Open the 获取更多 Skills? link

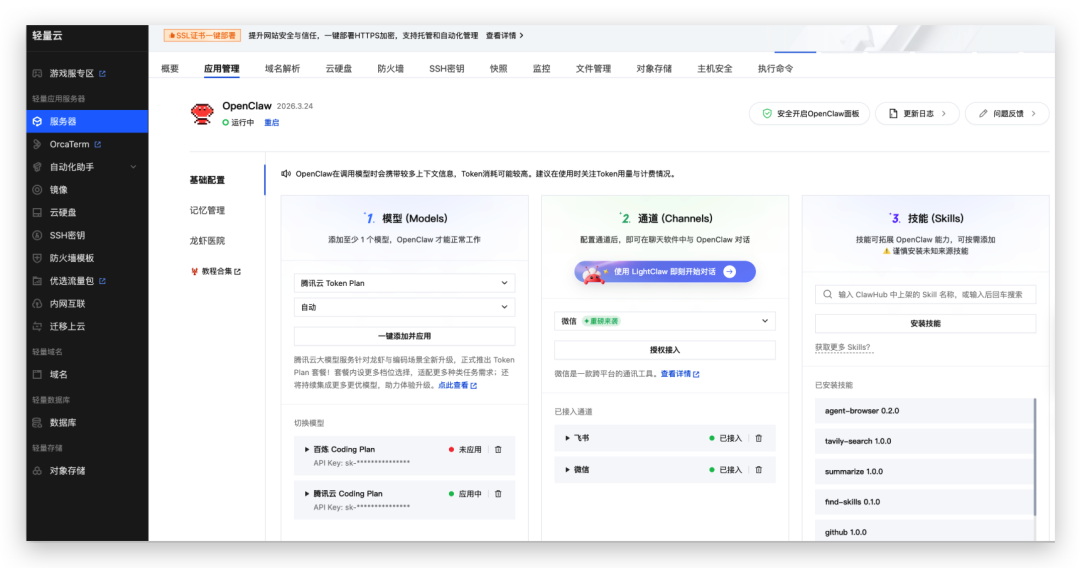coord(842,348)
